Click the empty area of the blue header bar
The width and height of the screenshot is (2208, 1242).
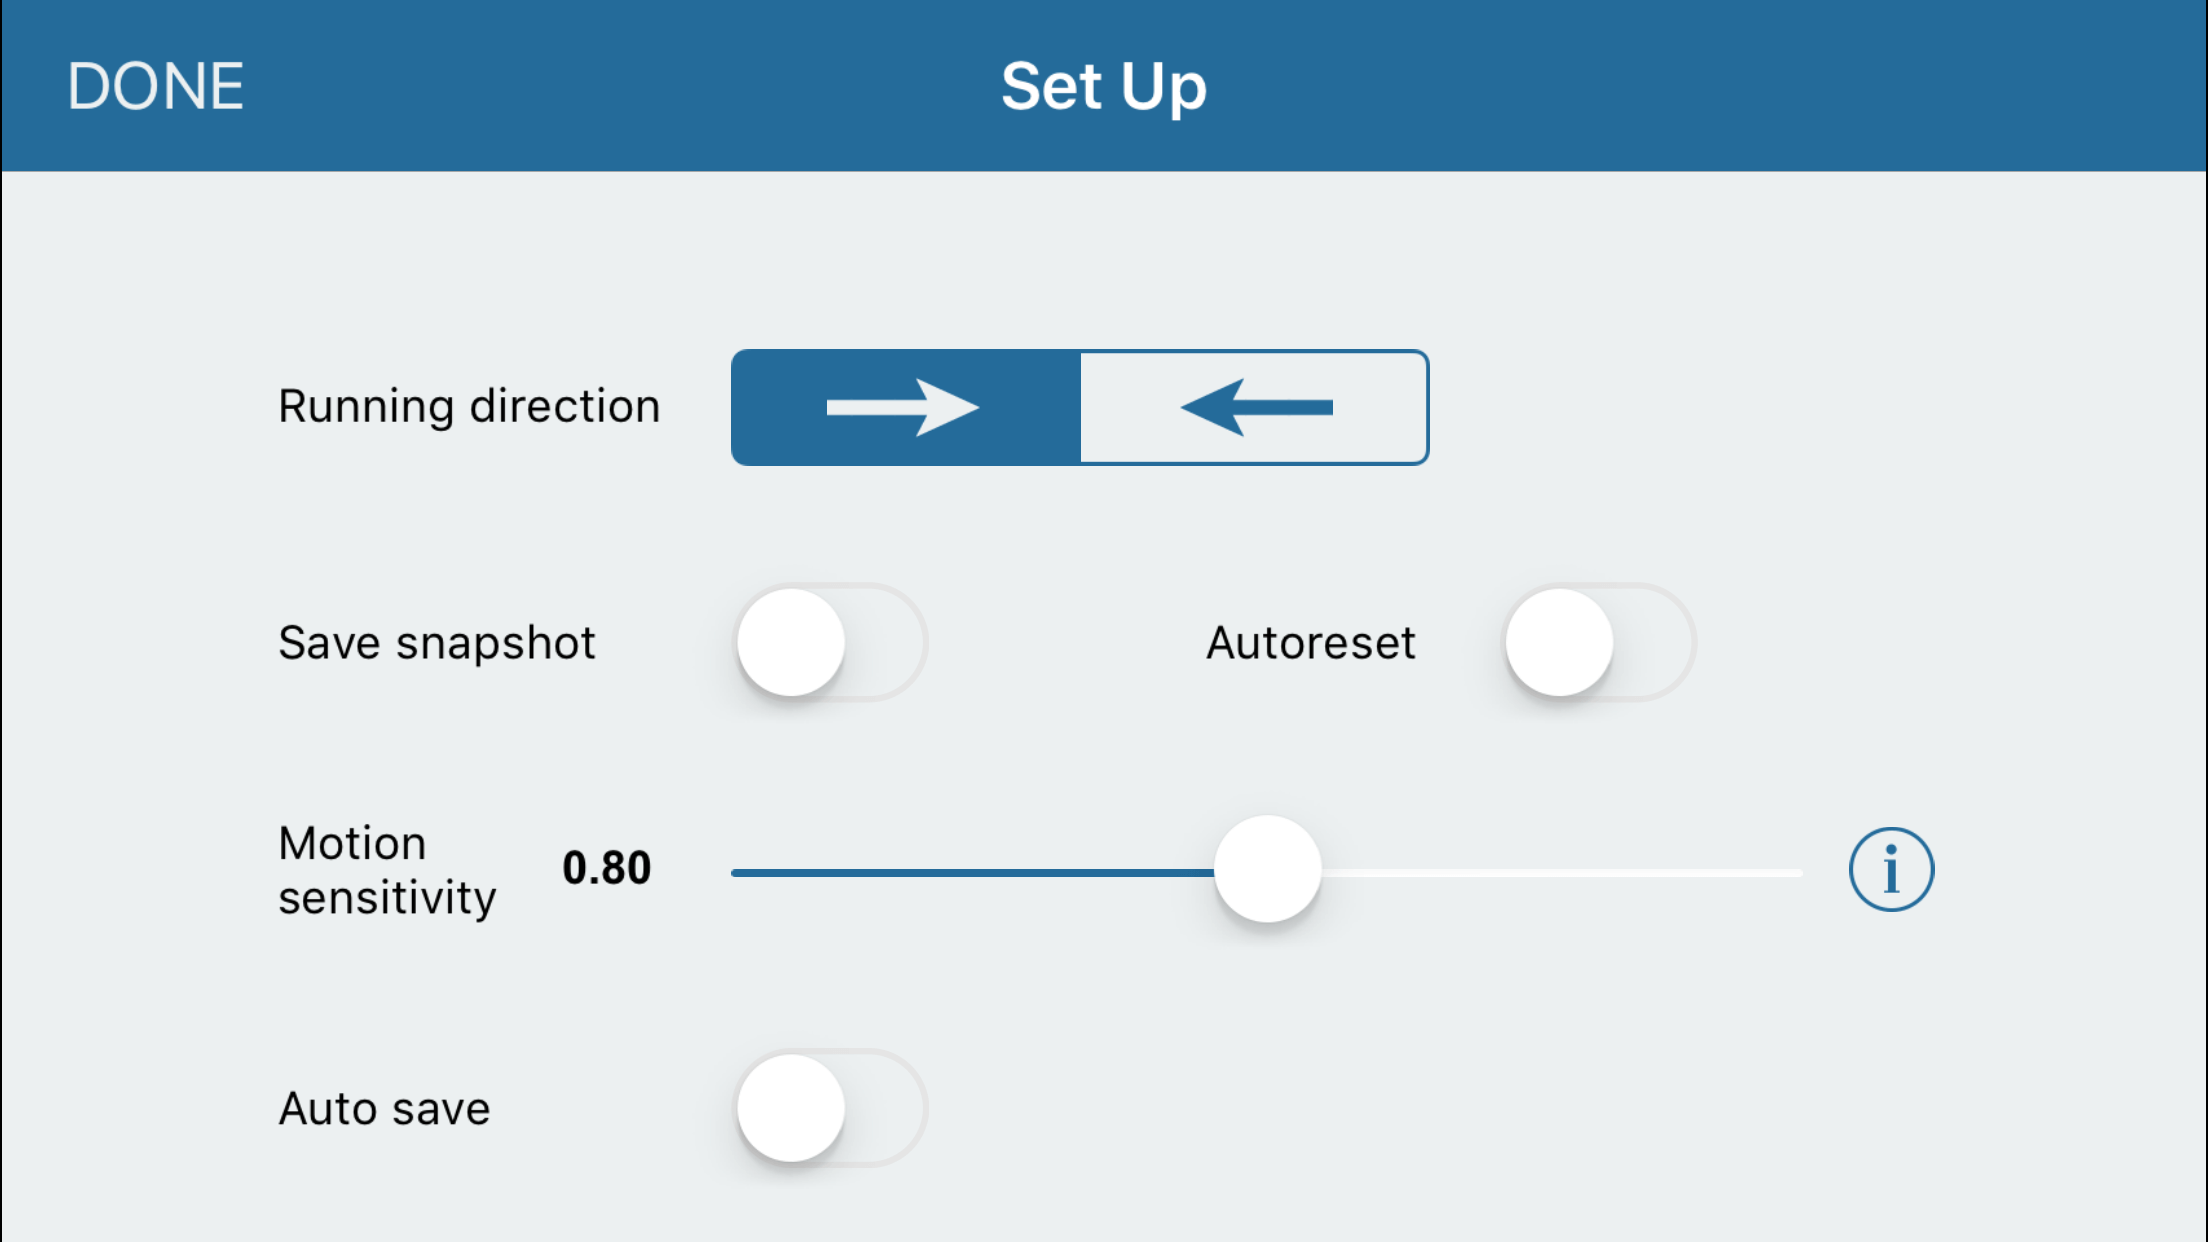click(x=1700, y=86)
